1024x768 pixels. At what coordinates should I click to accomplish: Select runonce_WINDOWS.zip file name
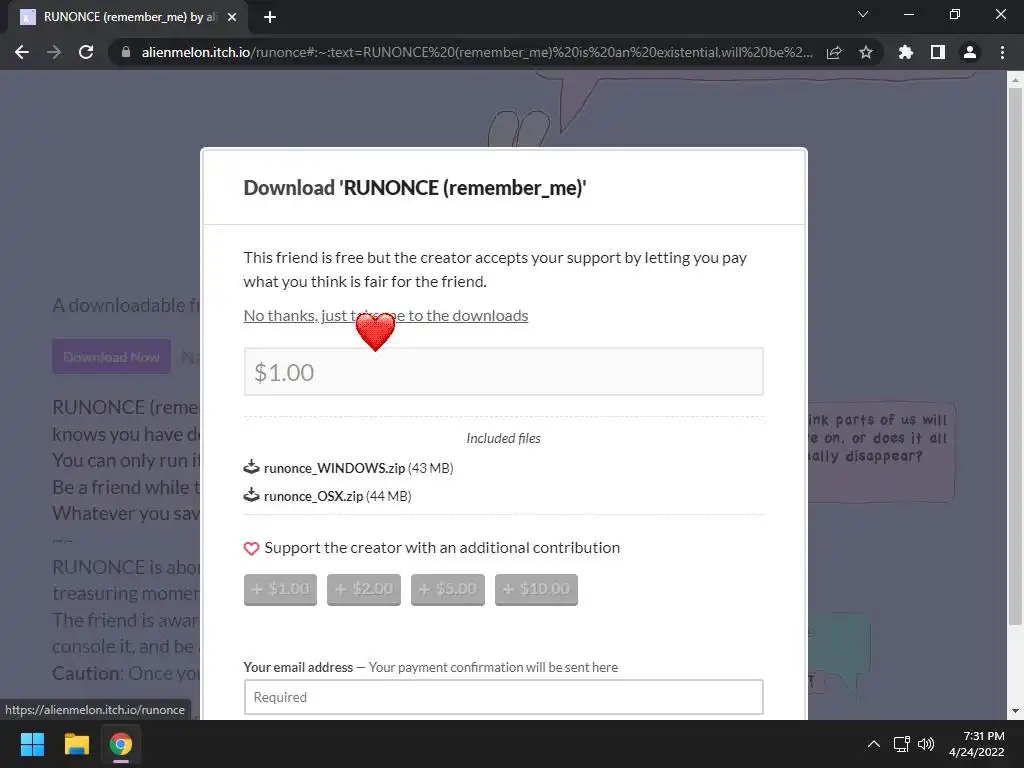(334, 468)
